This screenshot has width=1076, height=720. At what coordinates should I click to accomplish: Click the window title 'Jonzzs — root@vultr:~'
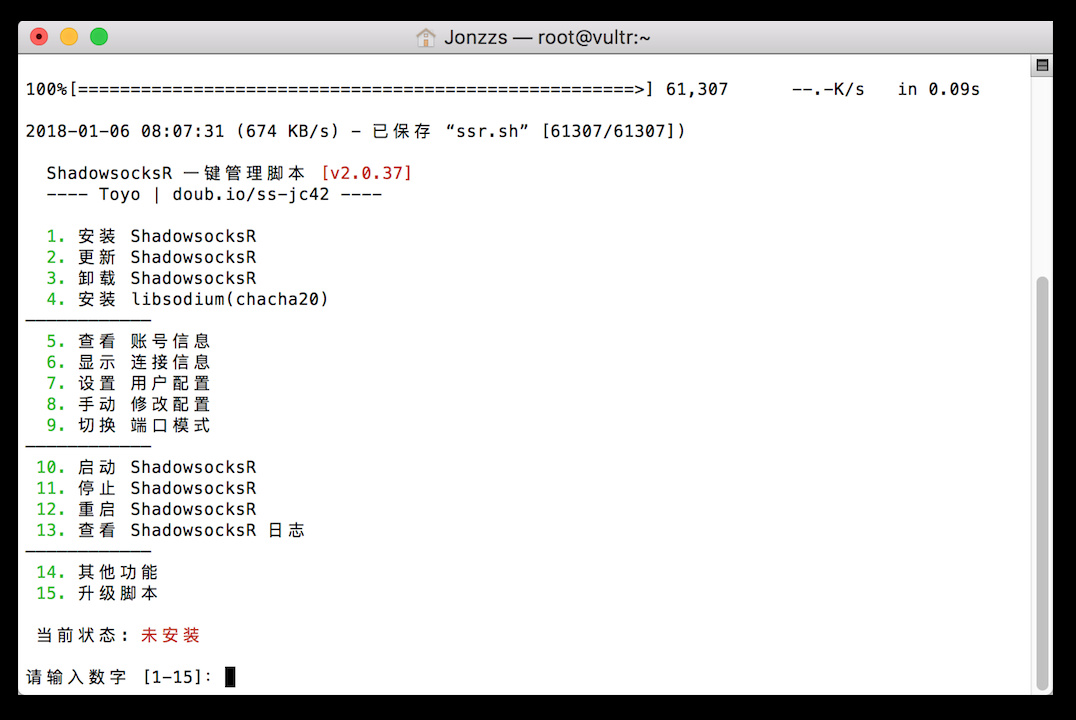coord(547,37)
